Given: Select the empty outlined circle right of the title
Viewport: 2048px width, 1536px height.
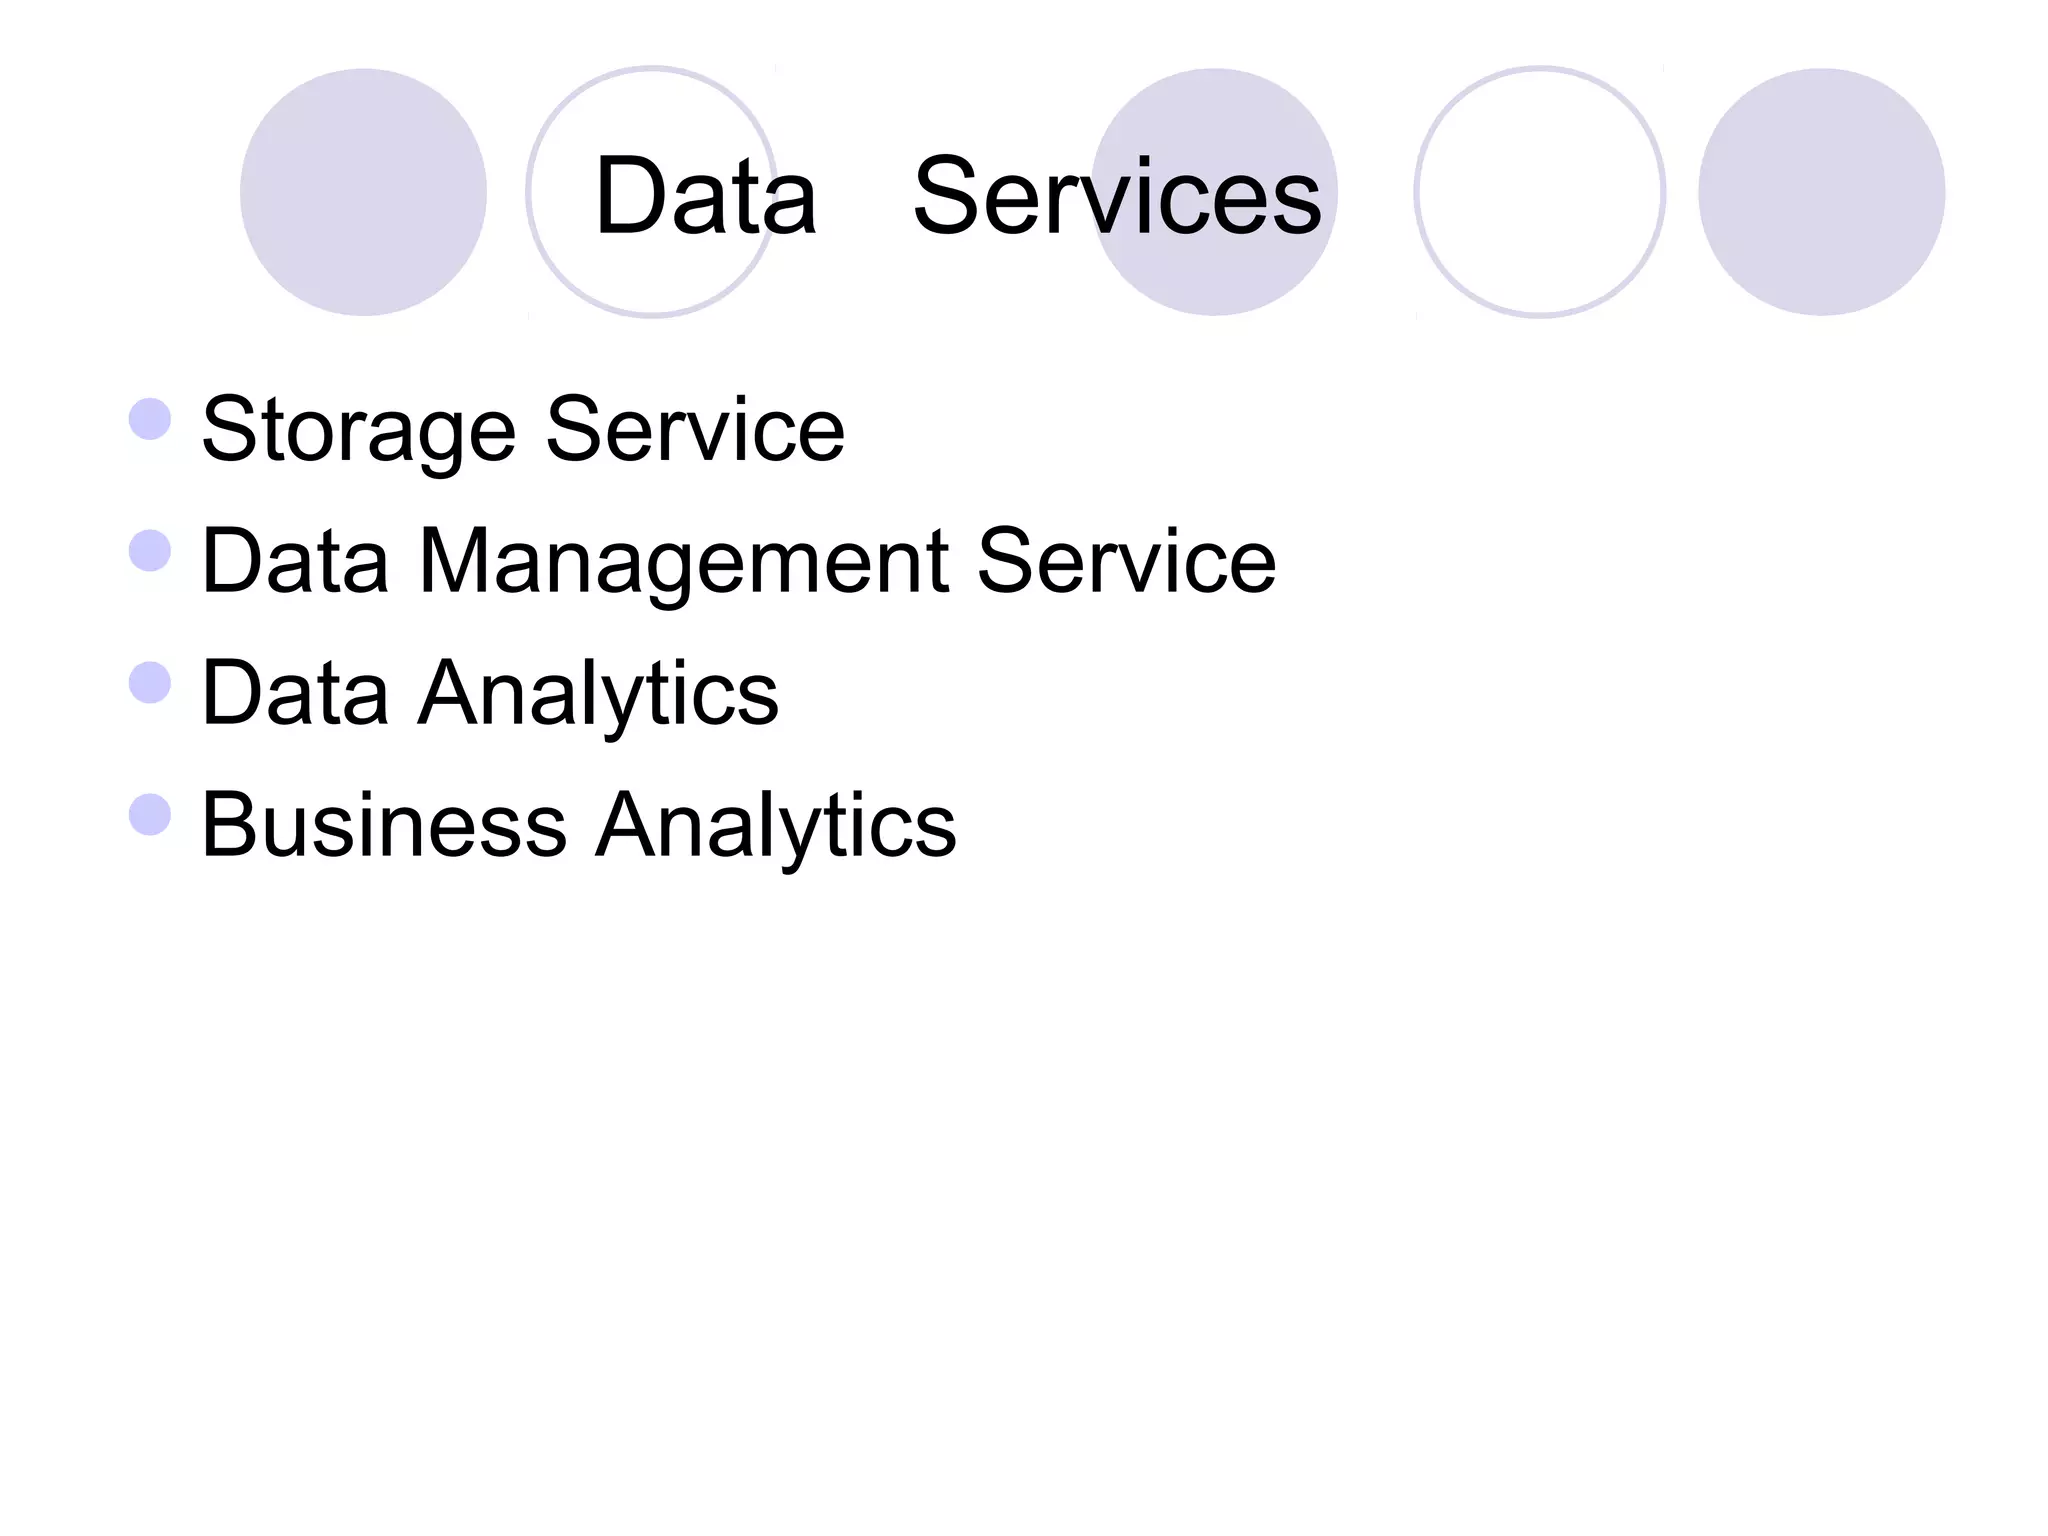Looking at the screenshot, I should point(1539,192).
